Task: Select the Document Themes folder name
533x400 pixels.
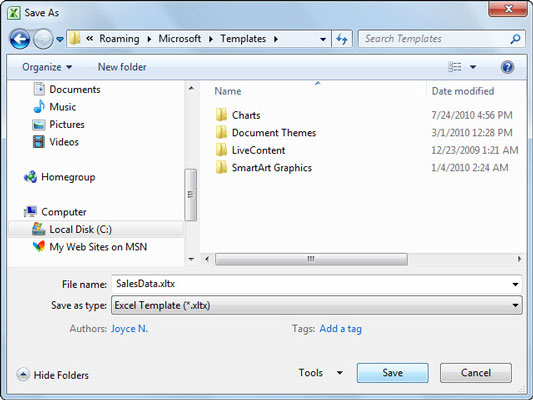Action: (x=274, y=133)
